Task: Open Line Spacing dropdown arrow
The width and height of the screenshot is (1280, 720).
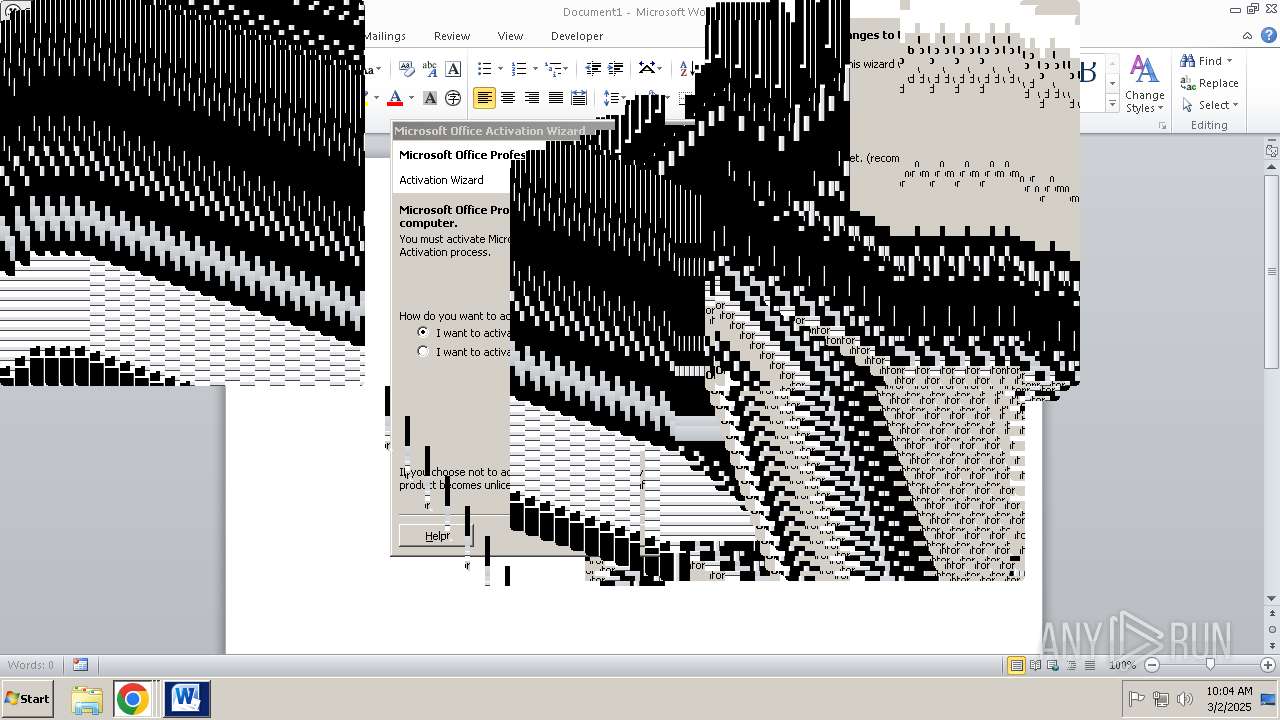Action: pos(621,98)
